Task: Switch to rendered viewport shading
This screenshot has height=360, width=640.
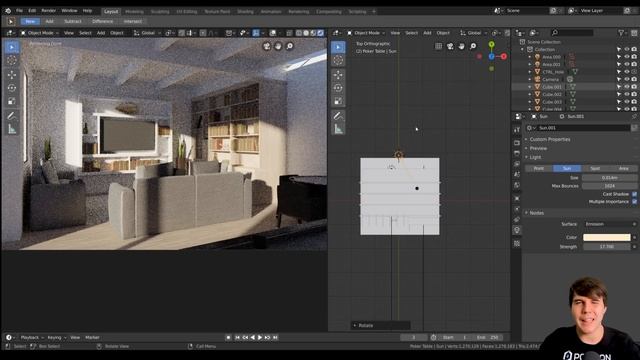Action: point(320,33)
